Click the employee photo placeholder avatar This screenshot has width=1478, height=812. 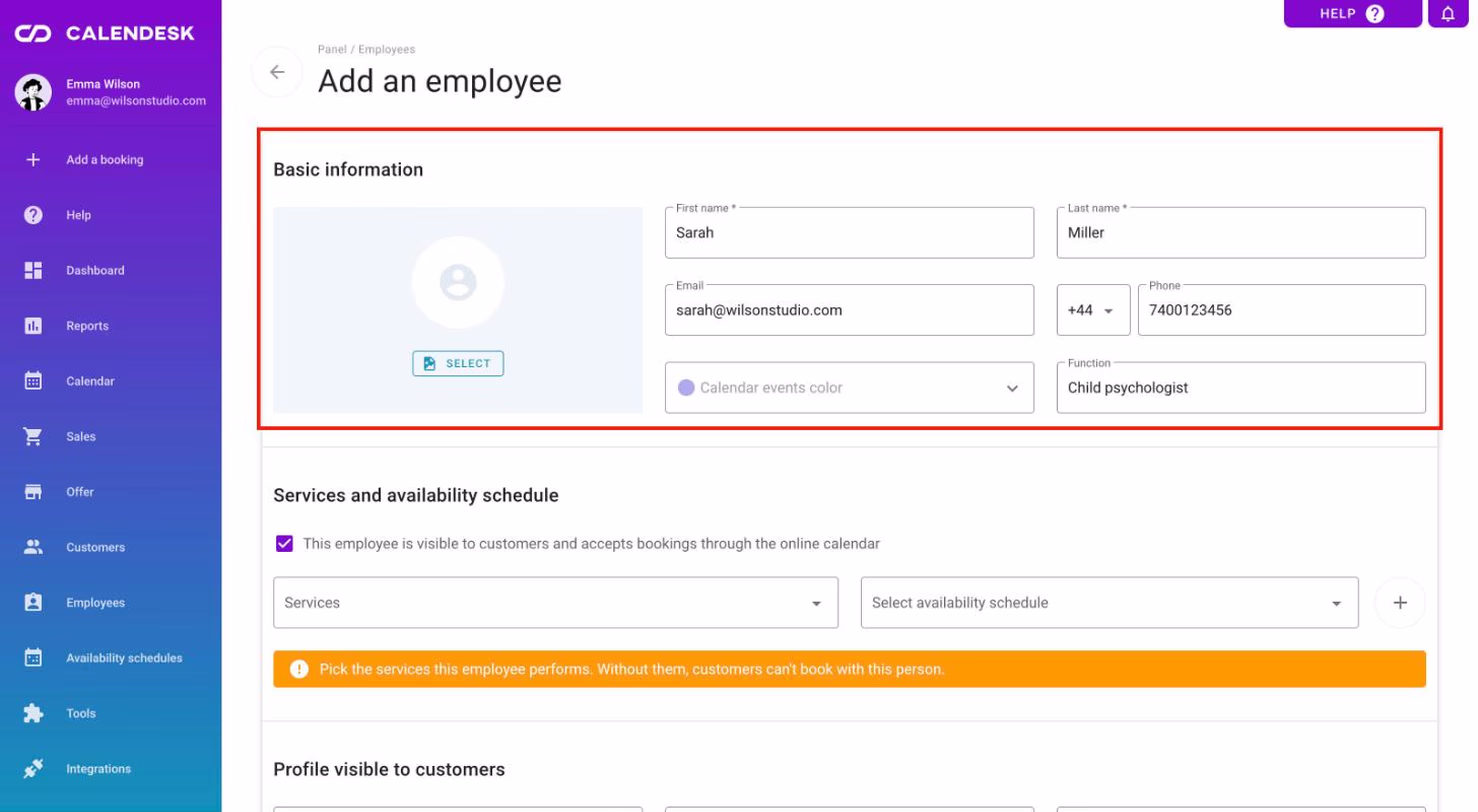458,283
